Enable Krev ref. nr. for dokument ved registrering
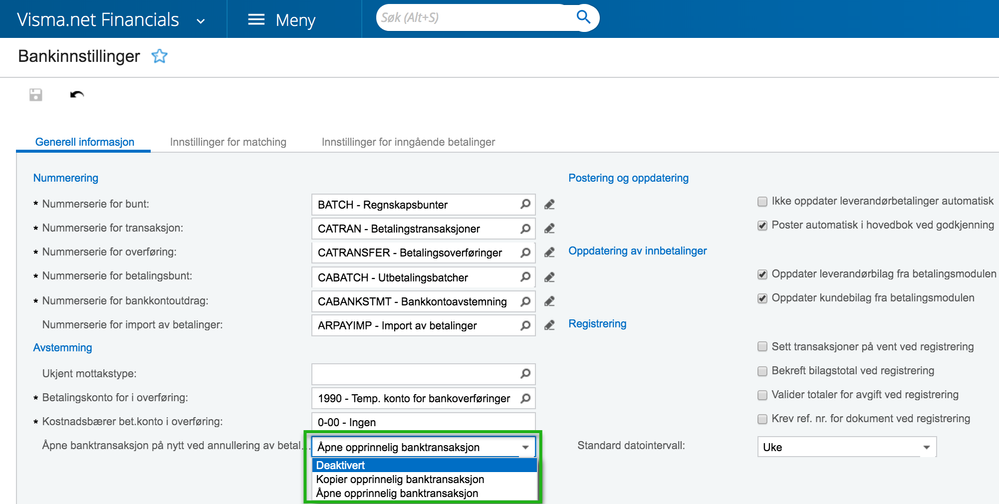The image size is (999, 504). (x=762, y=419)
